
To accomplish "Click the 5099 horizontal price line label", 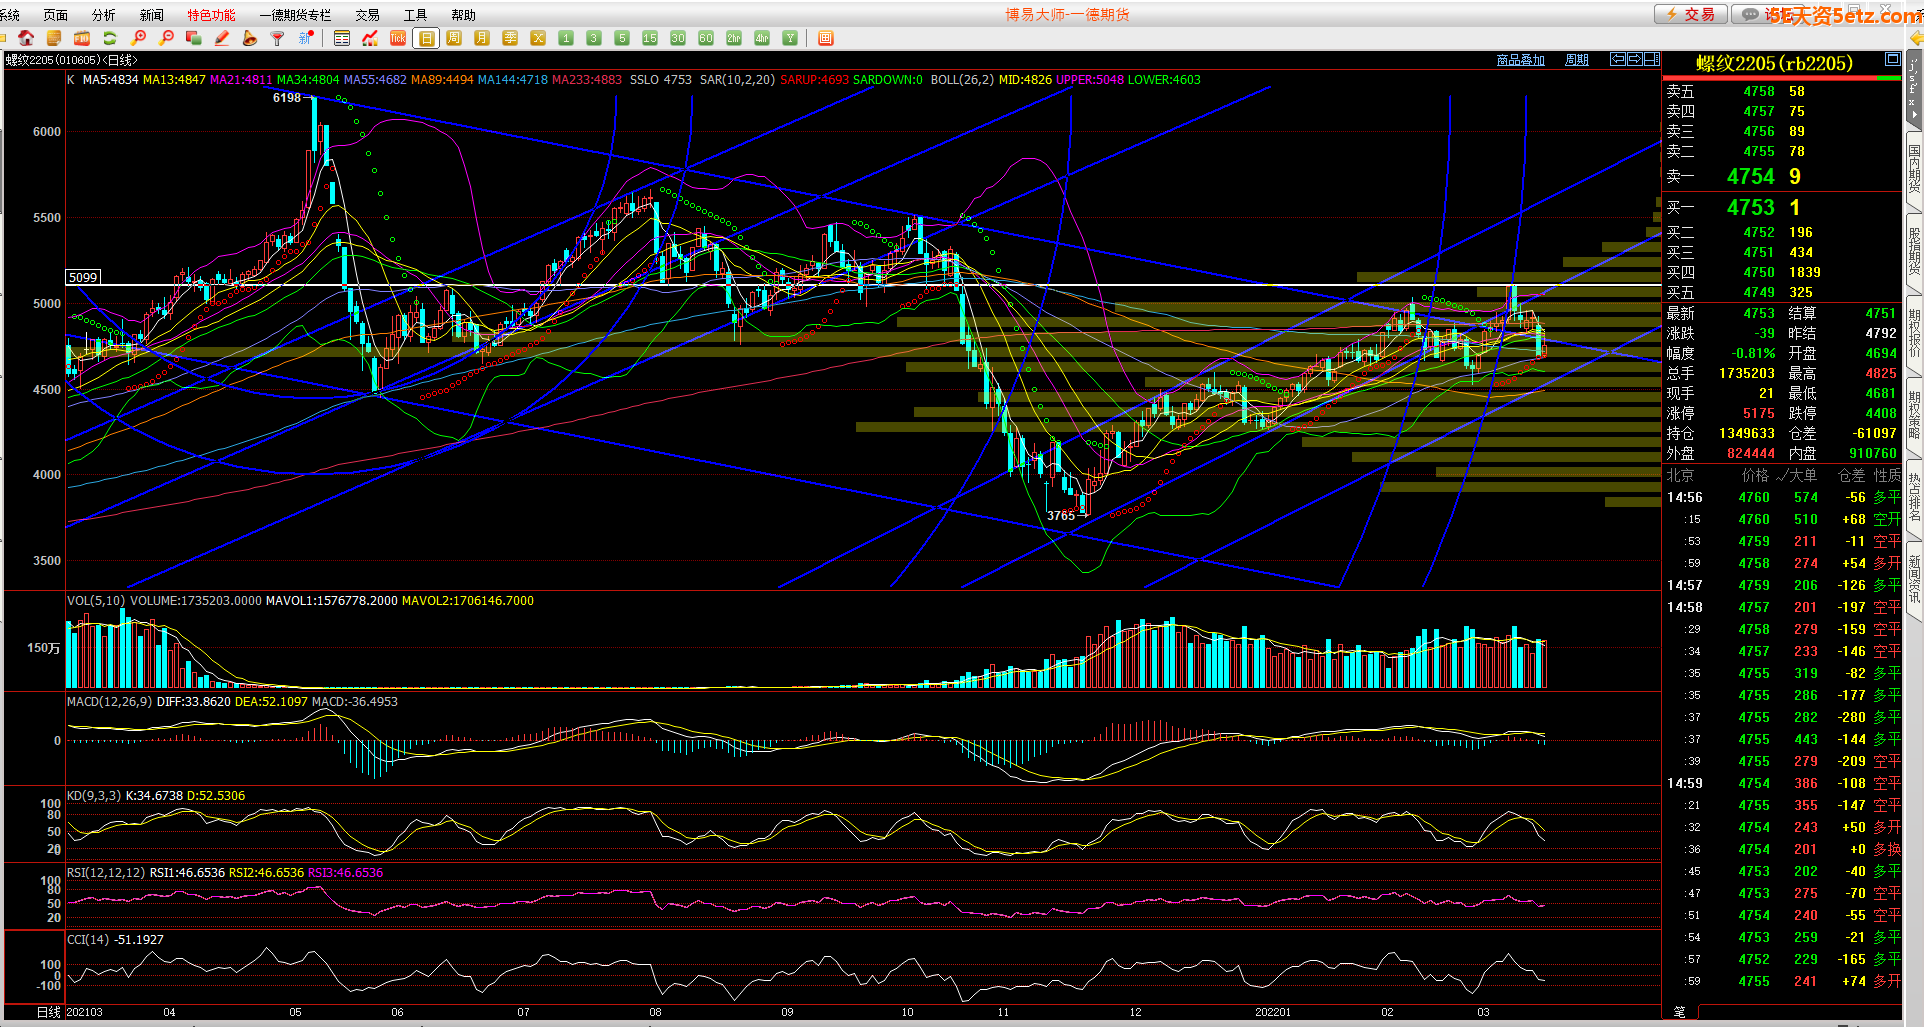I will click(83, 277).
